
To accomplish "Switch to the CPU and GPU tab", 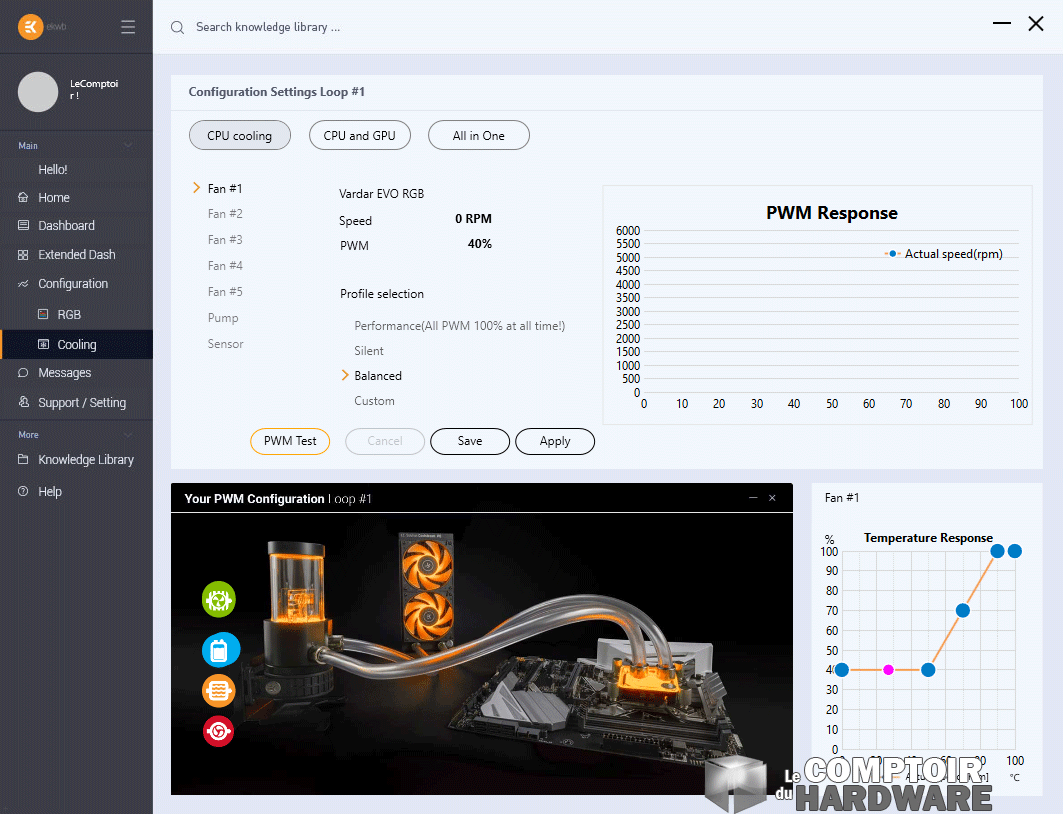I will click(360, 136).
